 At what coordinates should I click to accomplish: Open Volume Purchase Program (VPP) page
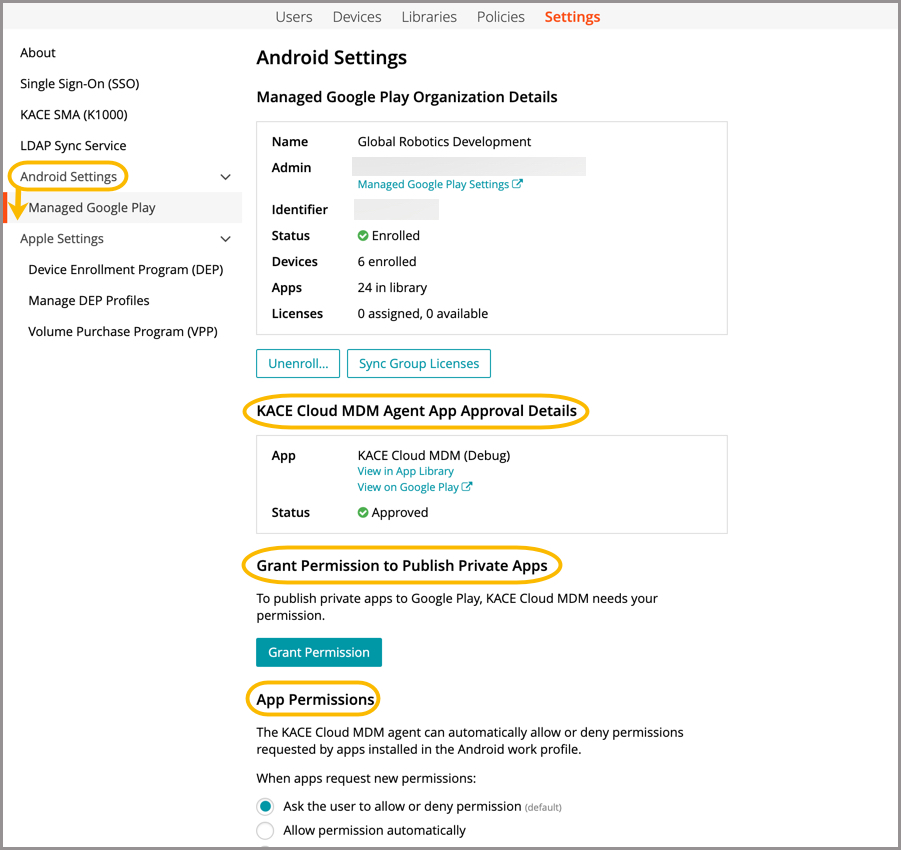click(122, 332)
